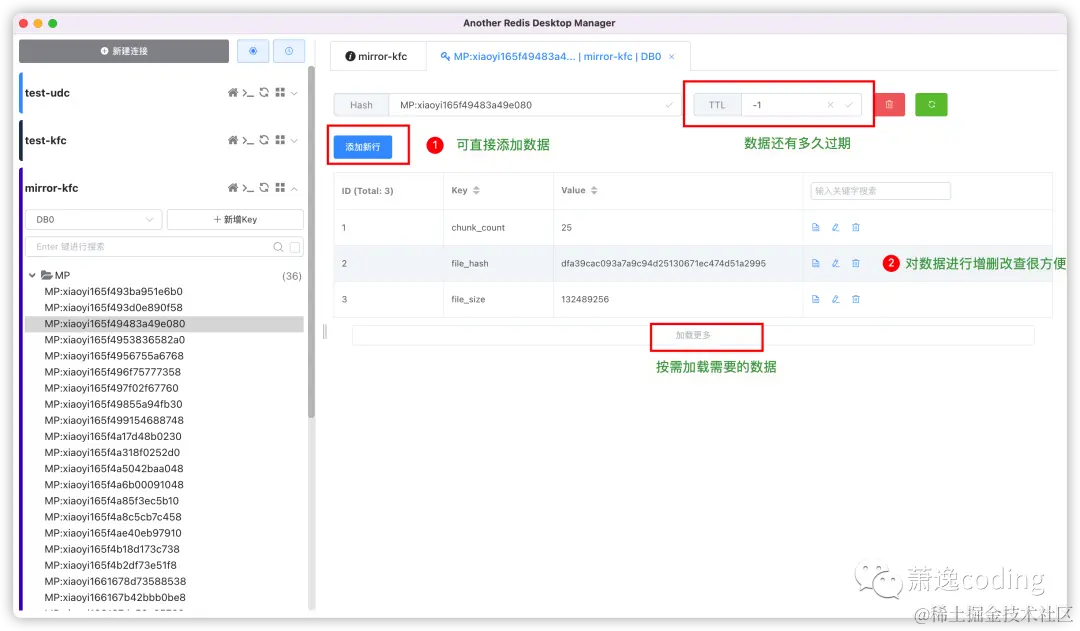The height and width of the screenshot is (631, 1080).
Task: Click the settings button beside 新建连接
Action: click(253, 51)
